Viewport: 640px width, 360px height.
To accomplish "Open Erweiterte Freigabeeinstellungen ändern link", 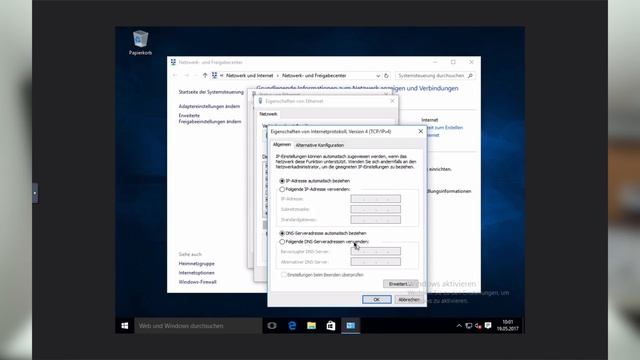I will (x=210, y=118).
